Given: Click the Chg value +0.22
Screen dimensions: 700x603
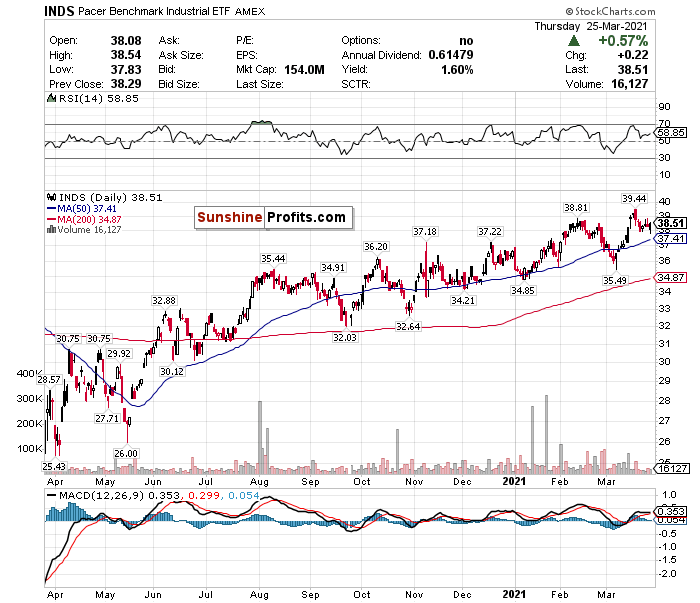Looking at the screenshot, I should click(633, 55).
